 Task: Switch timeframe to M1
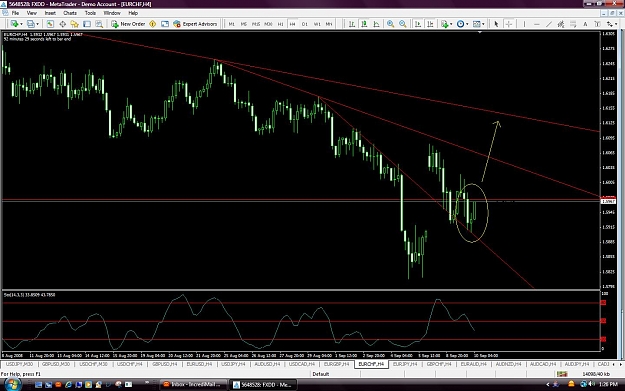click(232, 24)
